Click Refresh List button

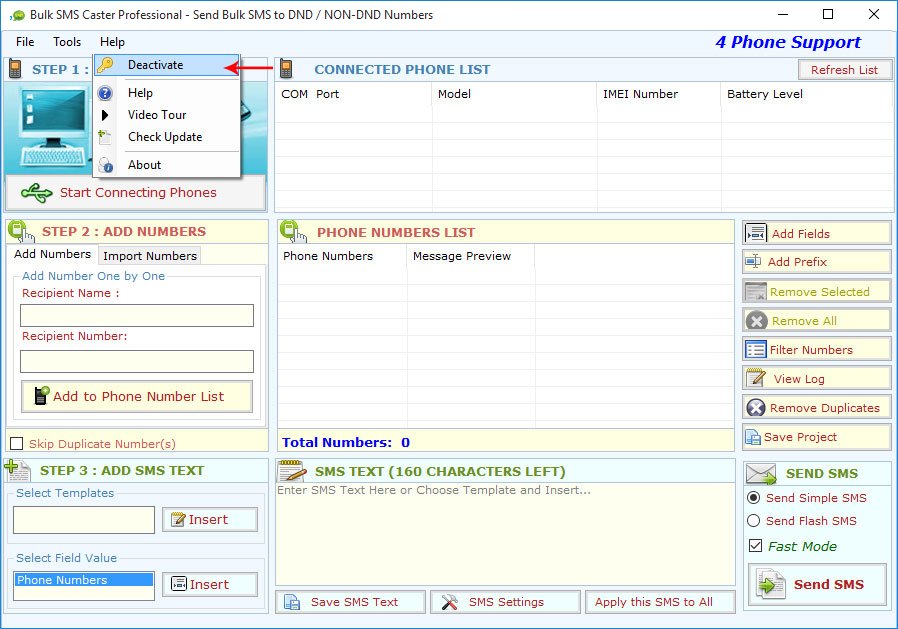pos(845,70)
